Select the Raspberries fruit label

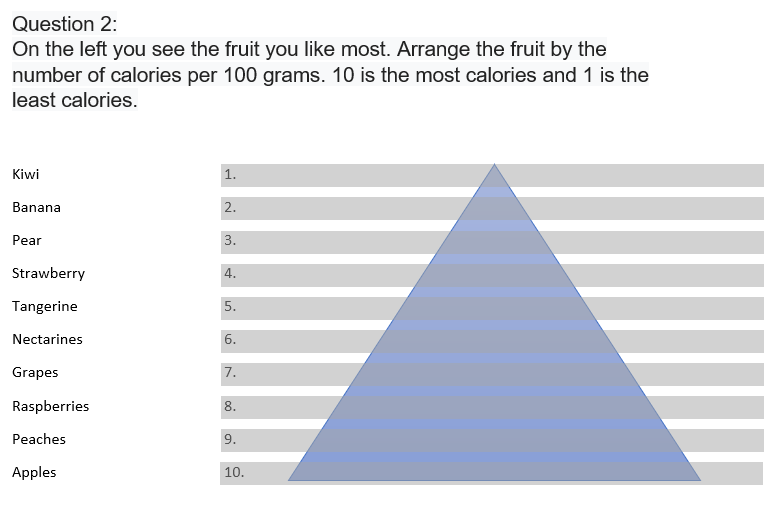click(51, 406)
